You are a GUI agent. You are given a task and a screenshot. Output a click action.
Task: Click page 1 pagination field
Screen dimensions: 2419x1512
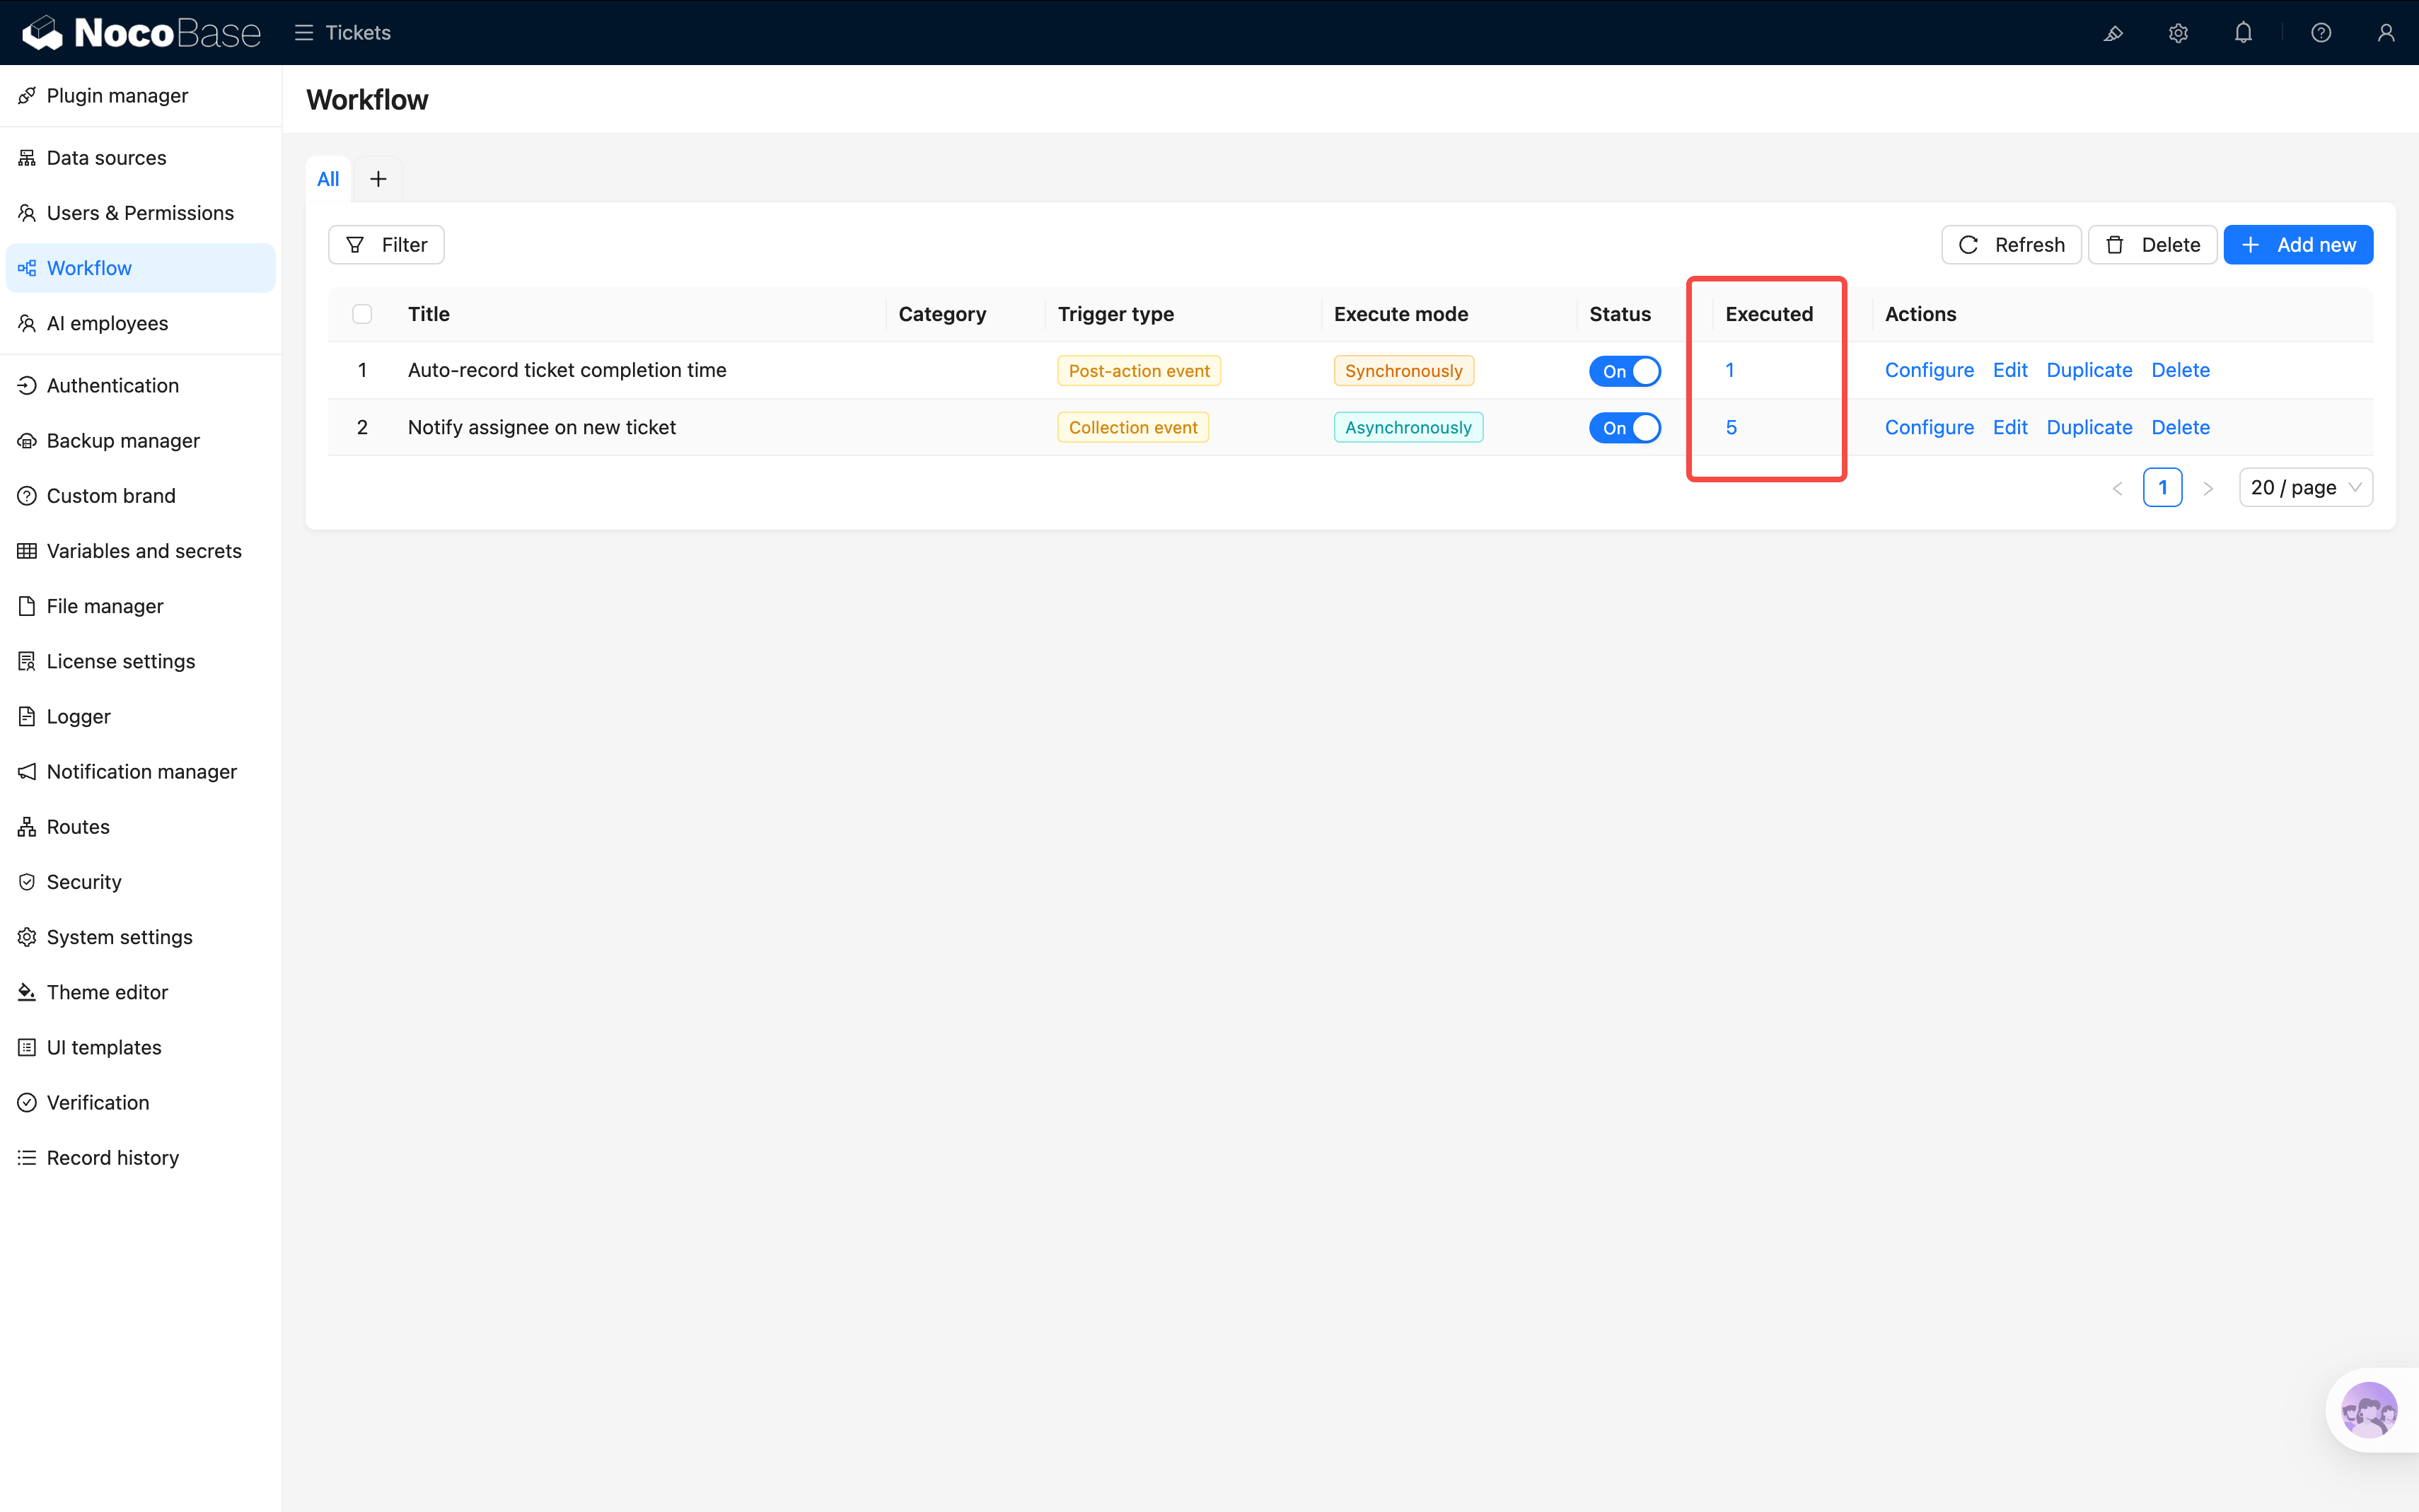pos(2163,487)
